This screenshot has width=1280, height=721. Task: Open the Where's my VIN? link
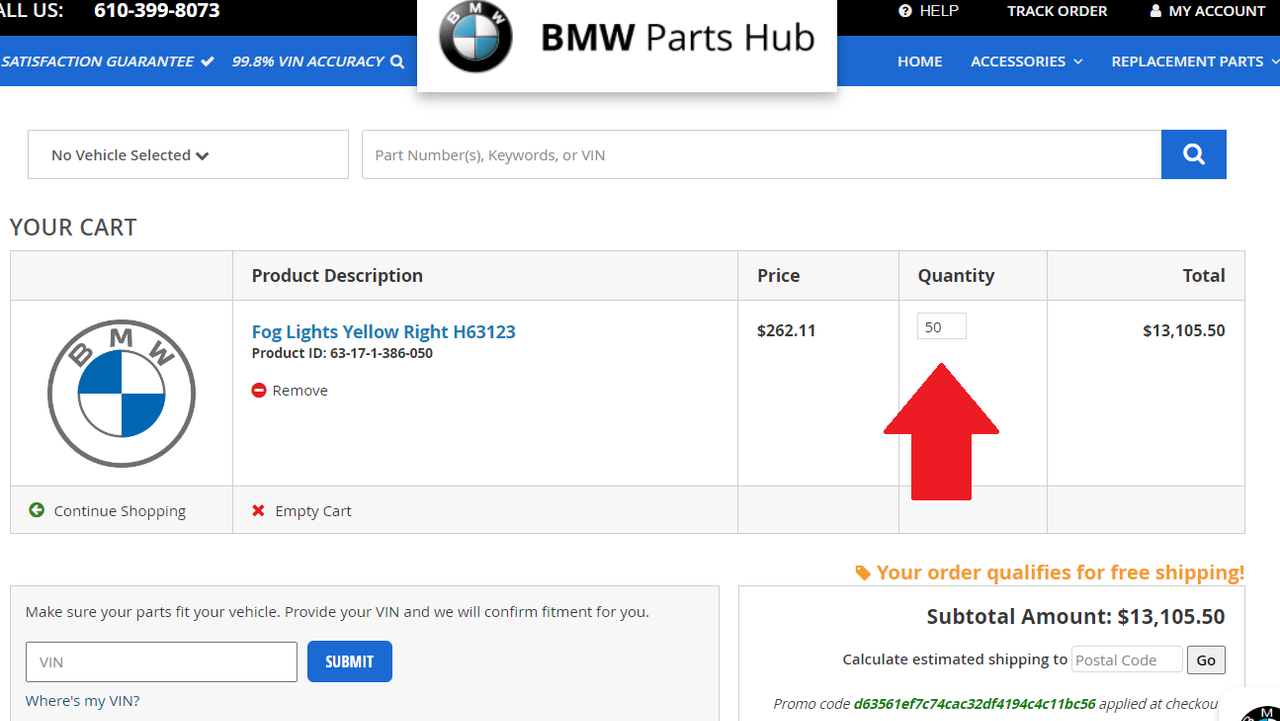click(83, 701)
